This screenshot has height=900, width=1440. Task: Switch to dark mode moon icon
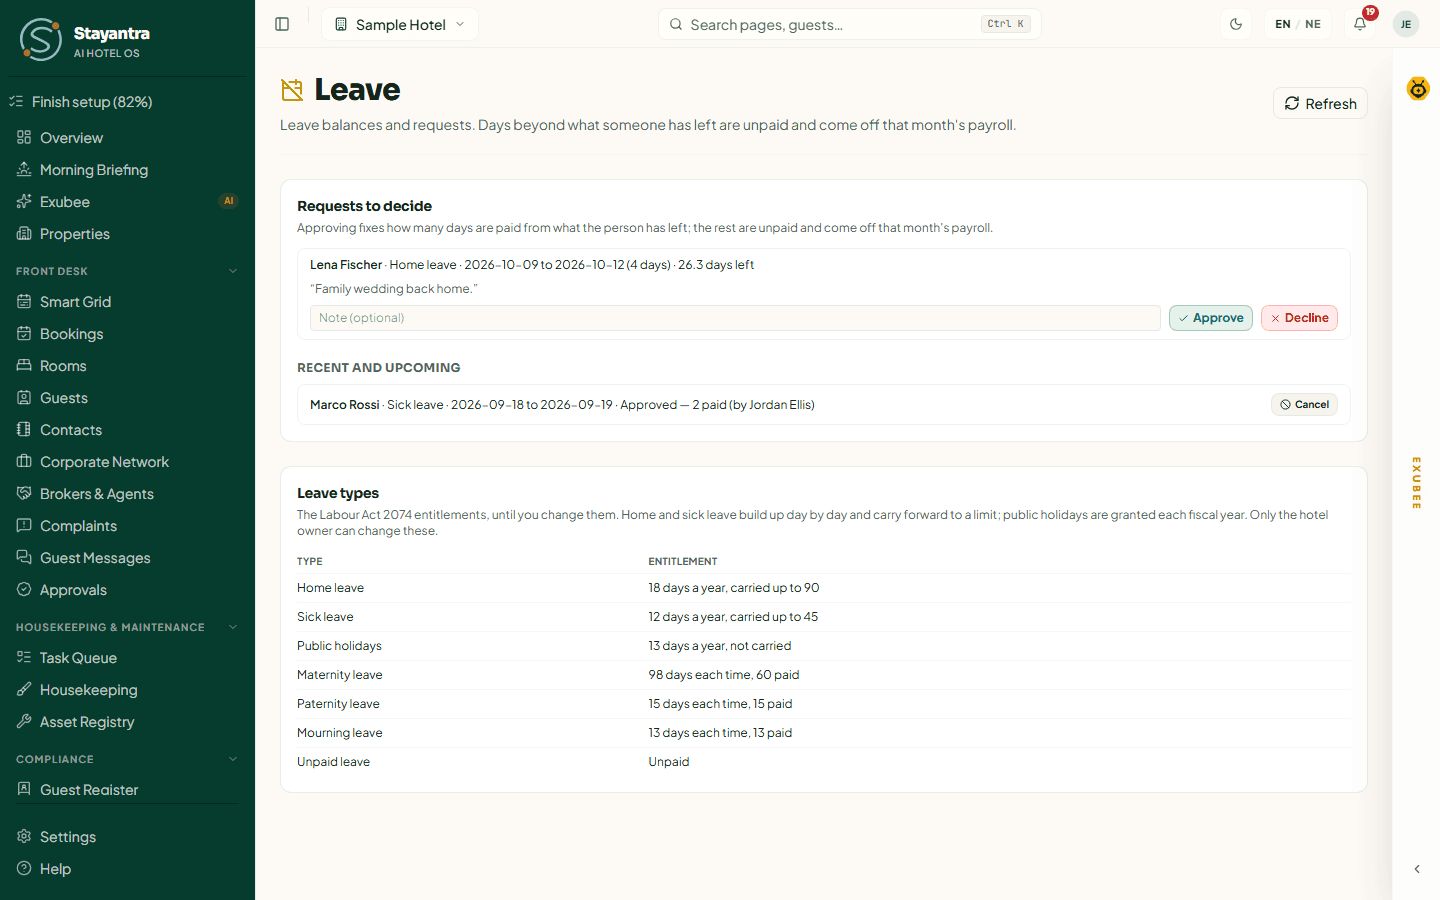click(1236, 24)
